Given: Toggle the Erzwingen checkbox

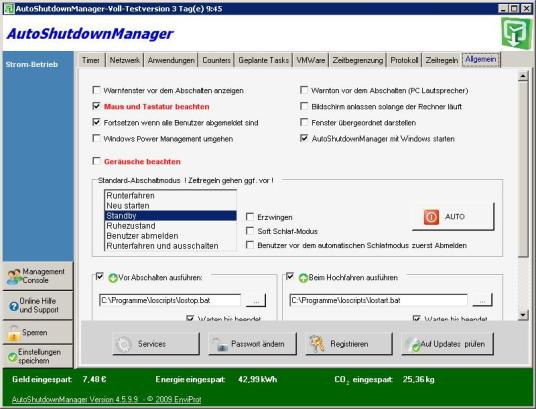Looking at the screenshot, I should [250, 217].
